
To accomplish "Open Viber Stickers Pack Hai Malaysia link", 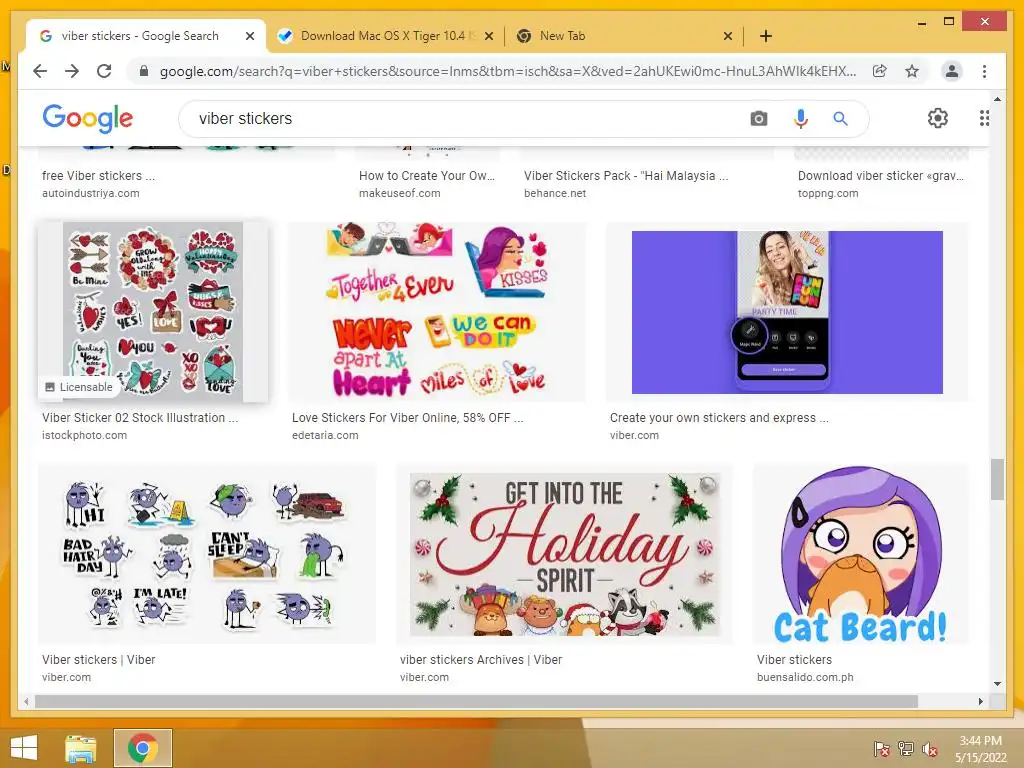I will click(626, 176).
